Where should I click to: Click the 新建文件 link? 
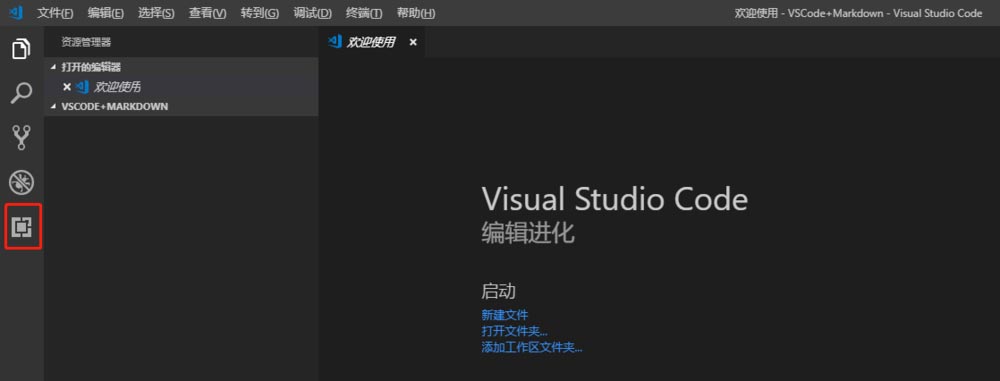504,315
